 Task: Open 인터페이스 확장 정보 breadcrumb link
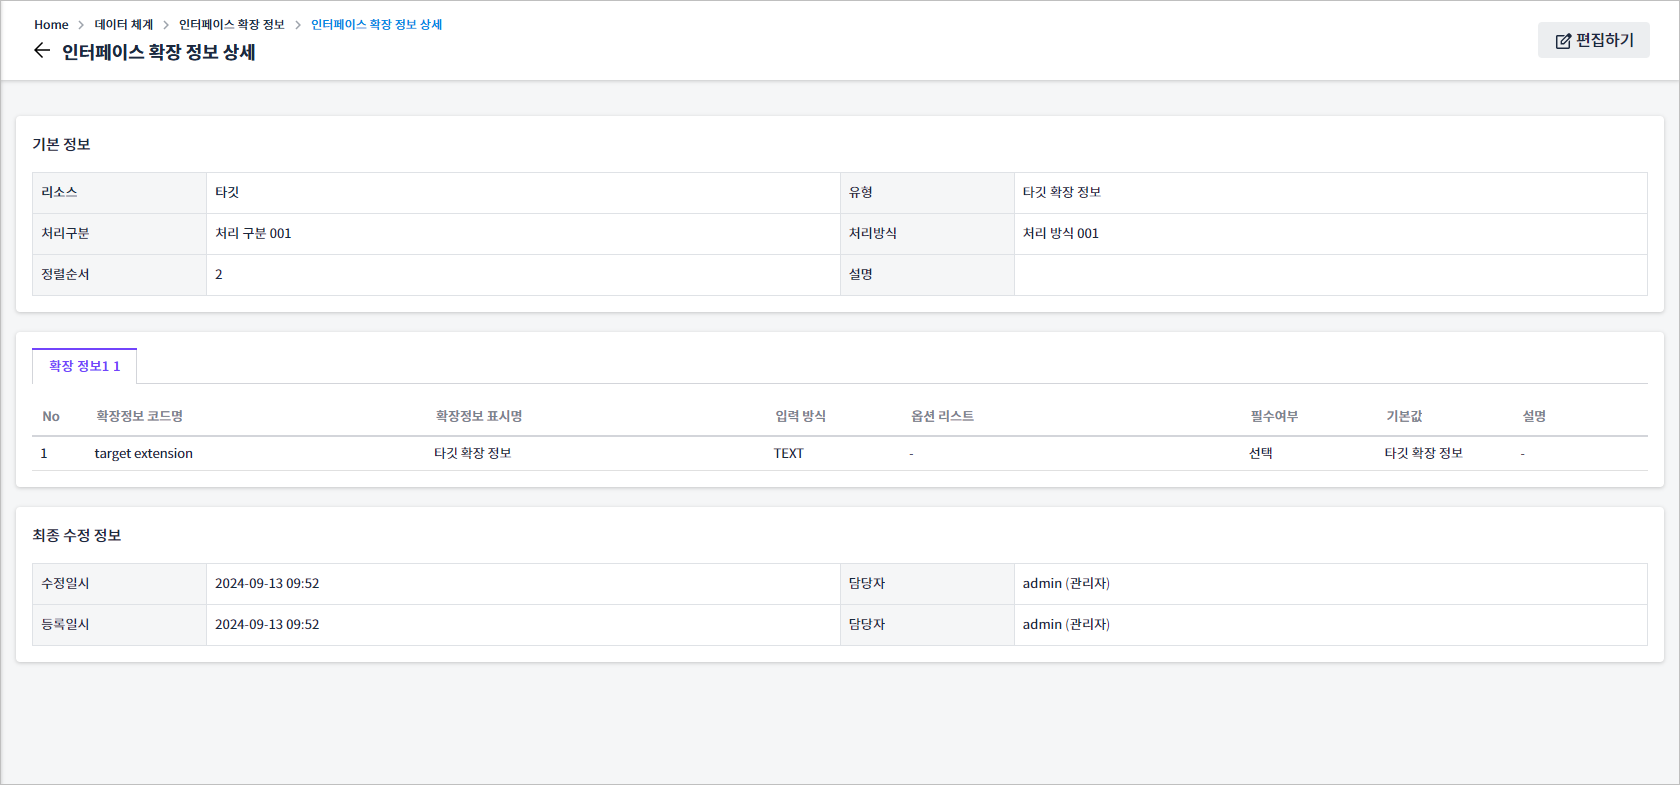pos(232,25)
